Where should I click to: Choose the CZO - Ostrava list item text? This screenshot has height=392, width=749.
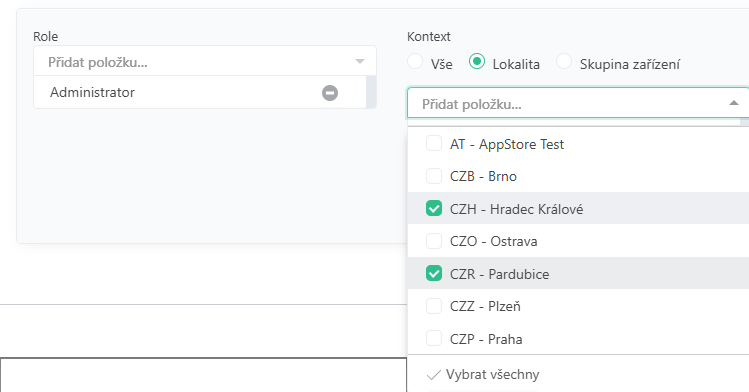tap(493, 241)
